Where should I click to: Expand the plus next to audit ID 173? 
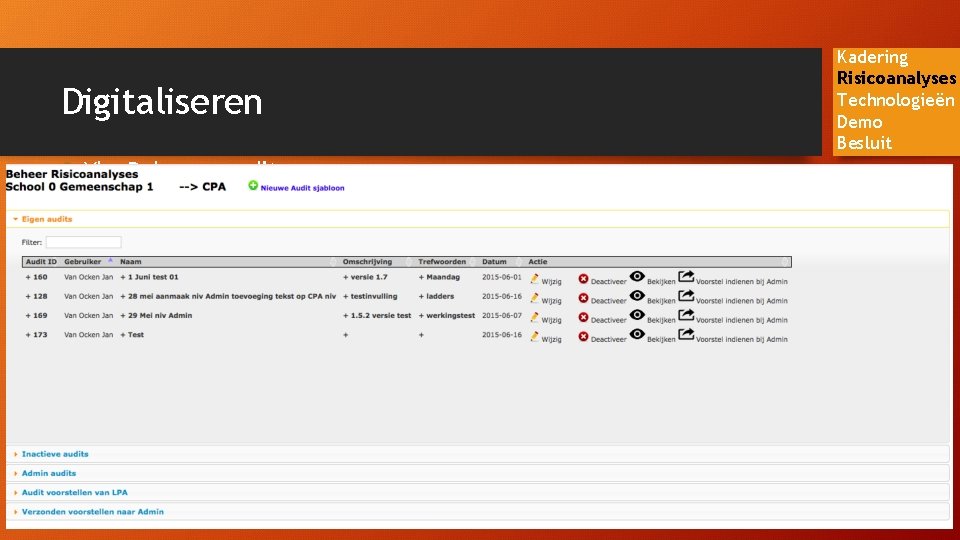[x=28, y=335]
